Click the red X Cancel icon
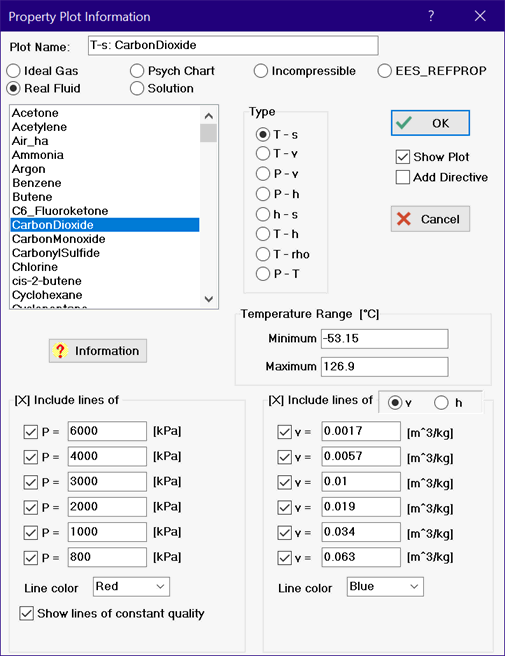 [404, 219]
